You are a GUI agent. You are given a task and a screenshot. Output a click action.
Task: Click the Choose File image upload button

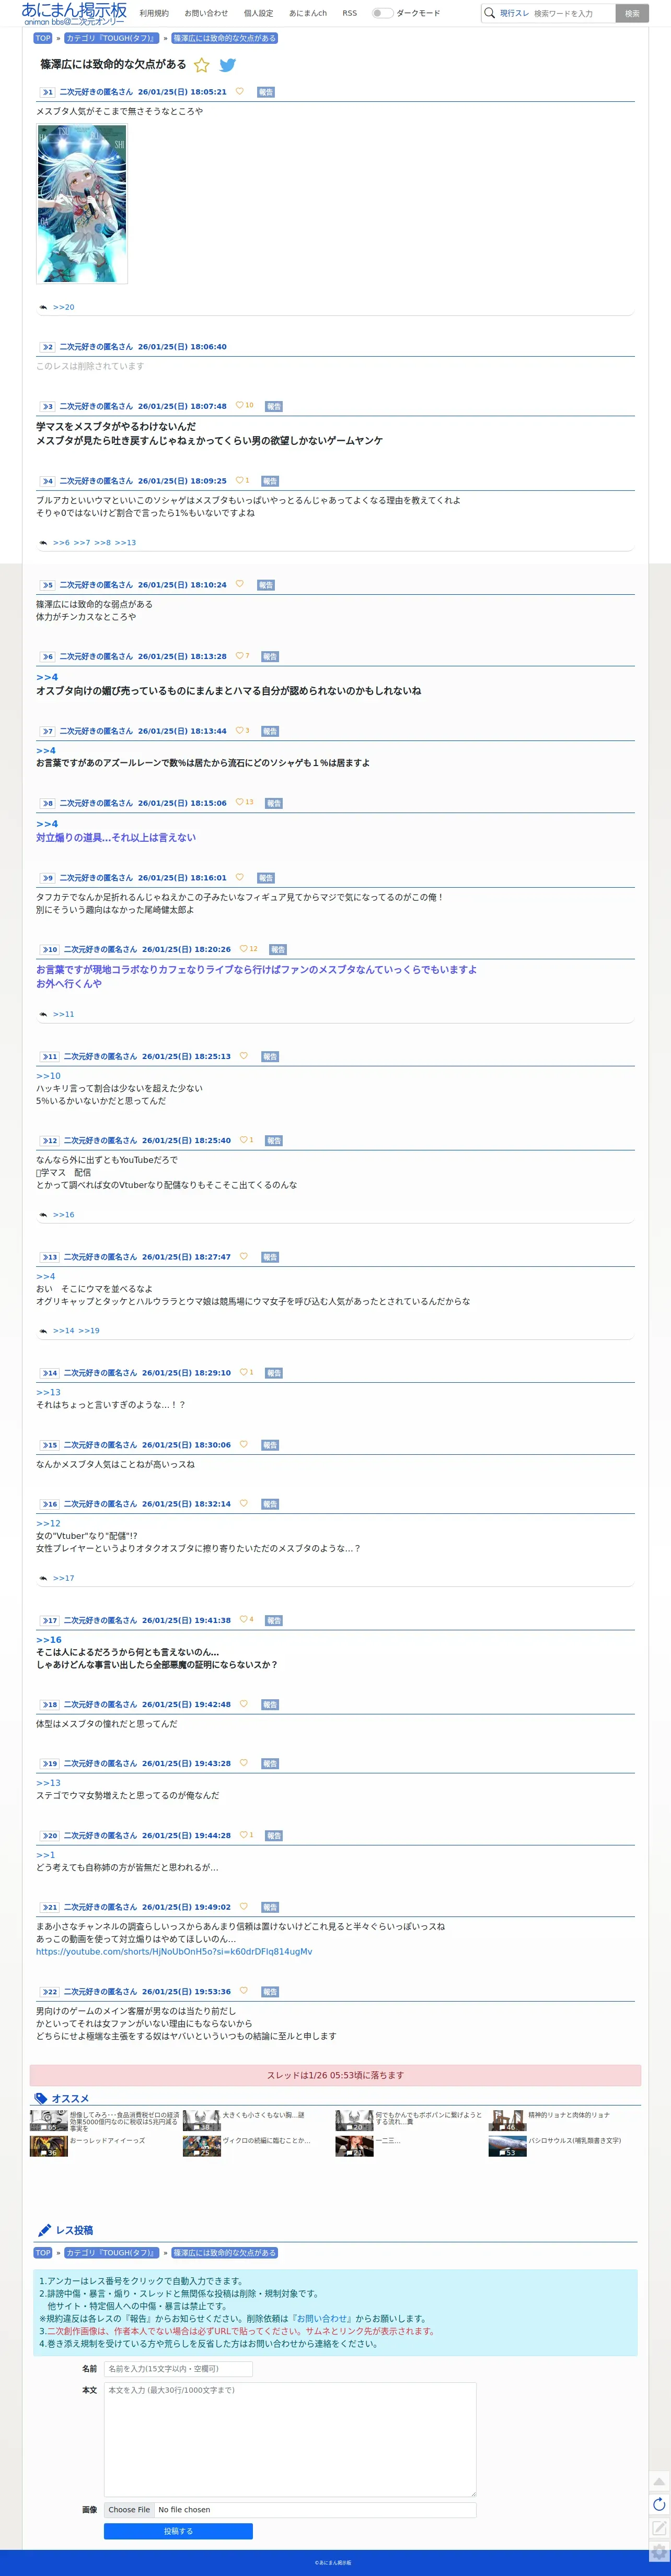(129, 2509)
